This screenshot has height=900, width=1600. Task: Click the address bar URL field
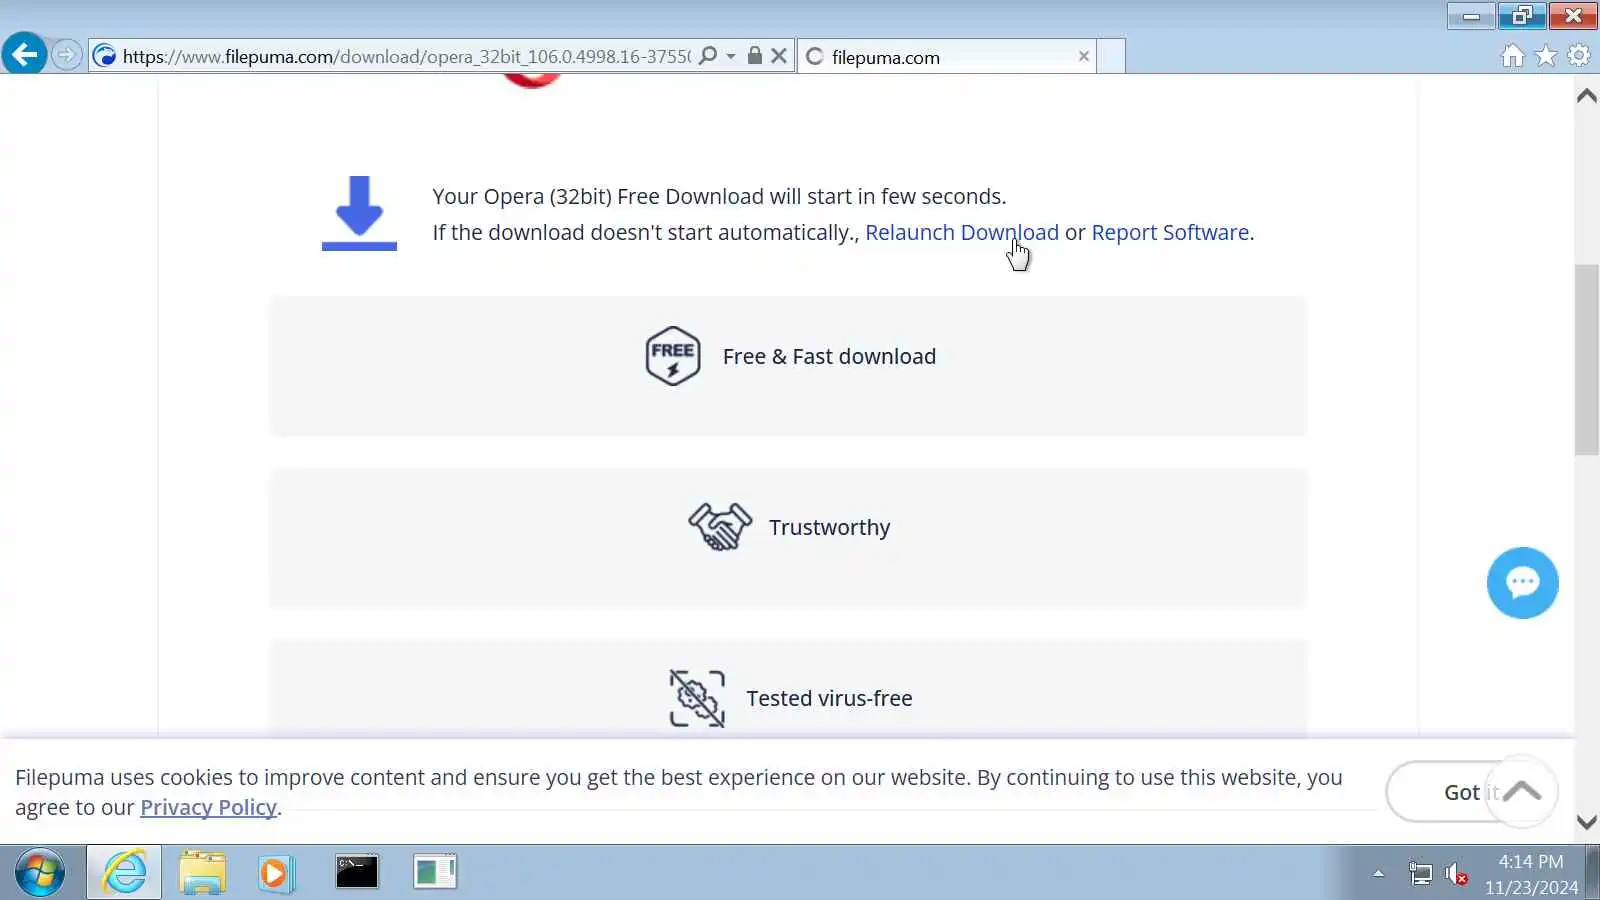tap(405, 56)
